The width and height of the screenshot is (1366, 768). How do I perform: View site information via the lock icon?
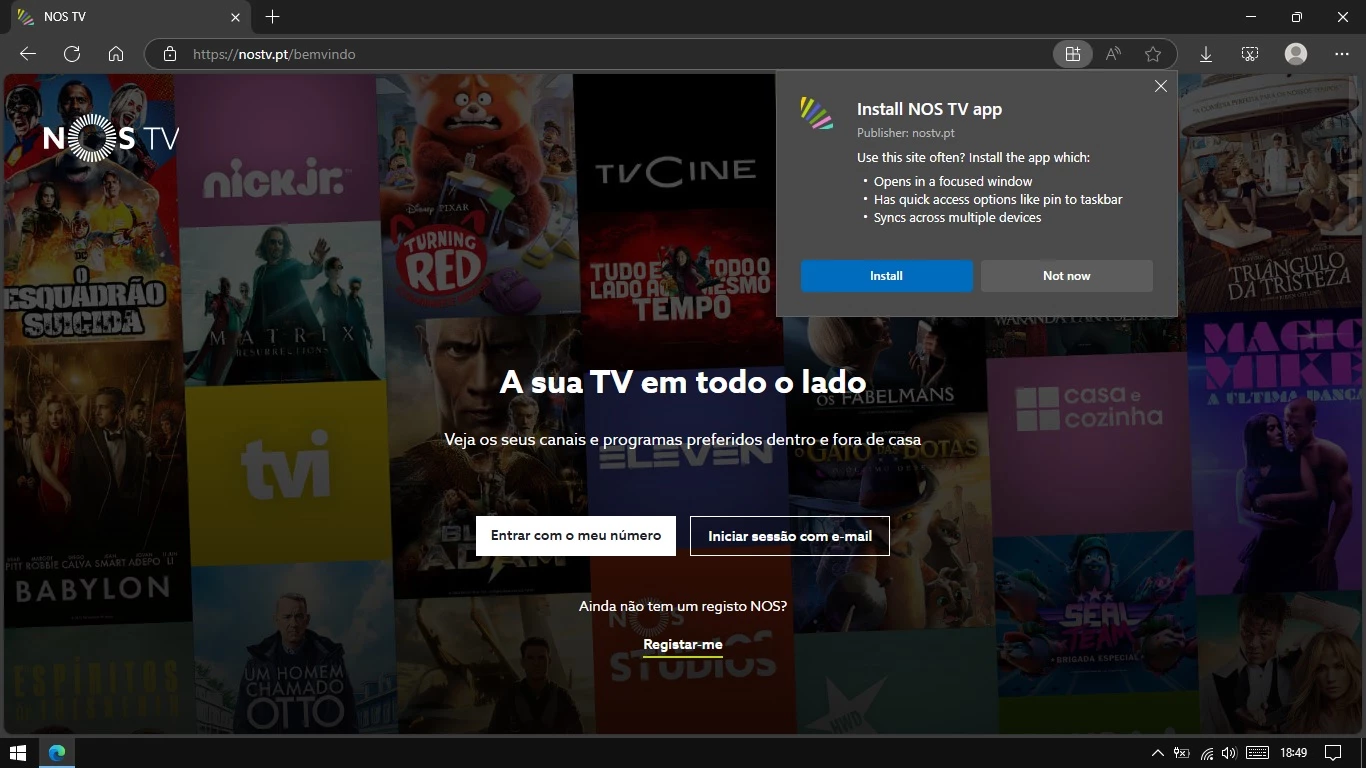tap(170, 54)
